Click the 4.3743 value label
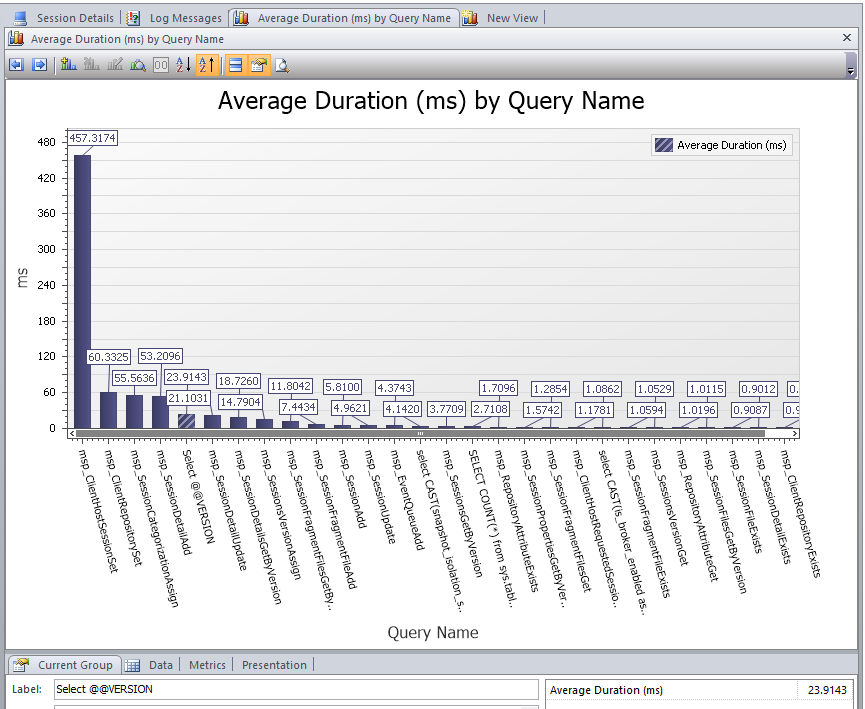865x709 pixels. coord(394,388)
